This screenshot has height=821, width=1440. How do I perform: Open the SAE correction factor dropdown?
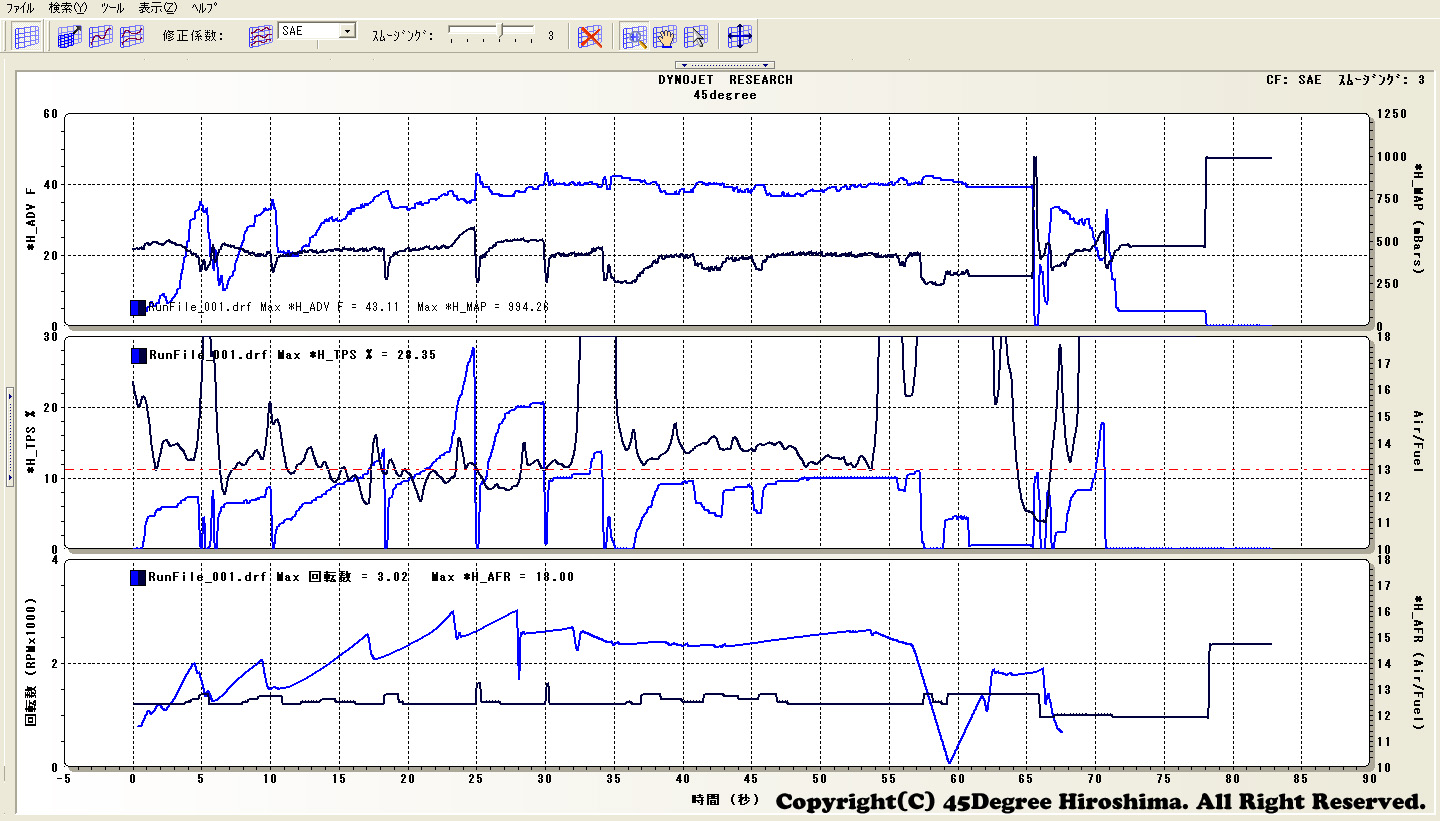coord(347,31)
